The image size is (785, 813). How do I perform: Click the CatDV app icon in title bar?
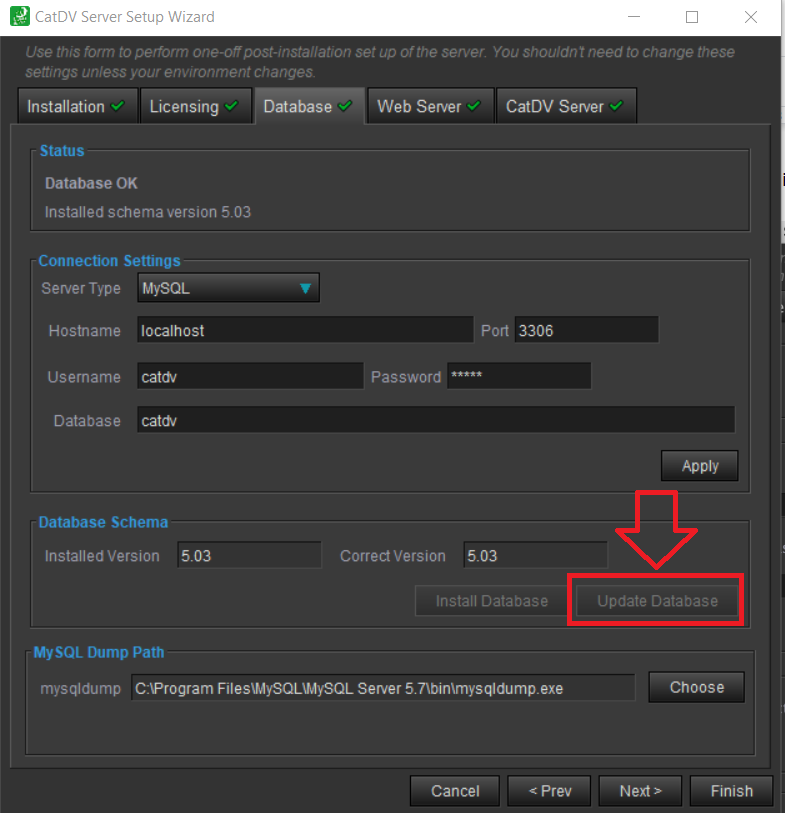20,16
